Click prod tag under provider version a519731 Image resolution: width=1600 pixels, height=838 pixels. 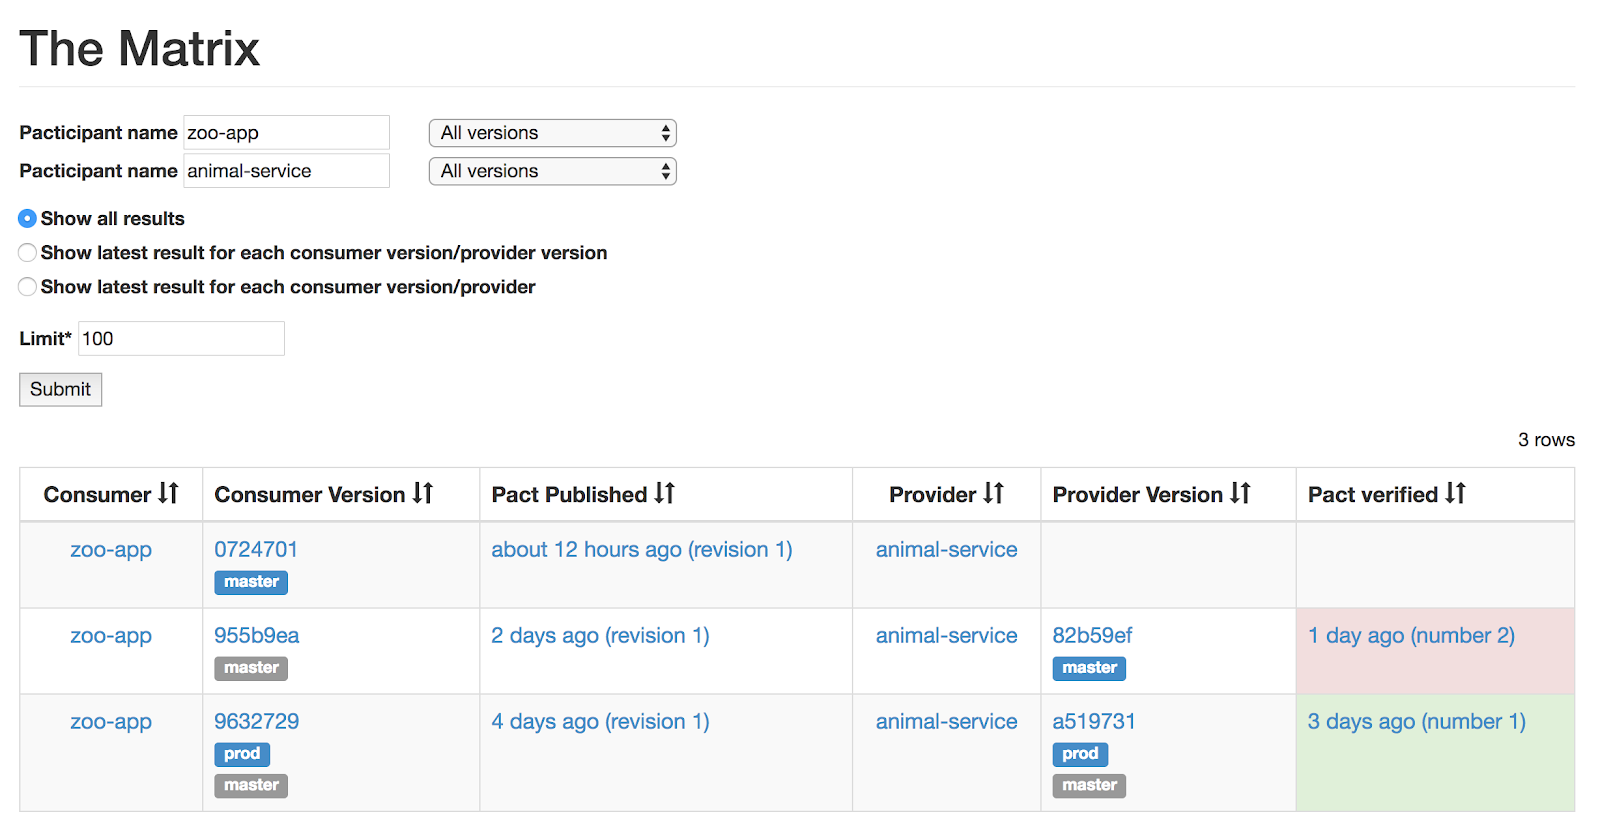[1080, 754]
